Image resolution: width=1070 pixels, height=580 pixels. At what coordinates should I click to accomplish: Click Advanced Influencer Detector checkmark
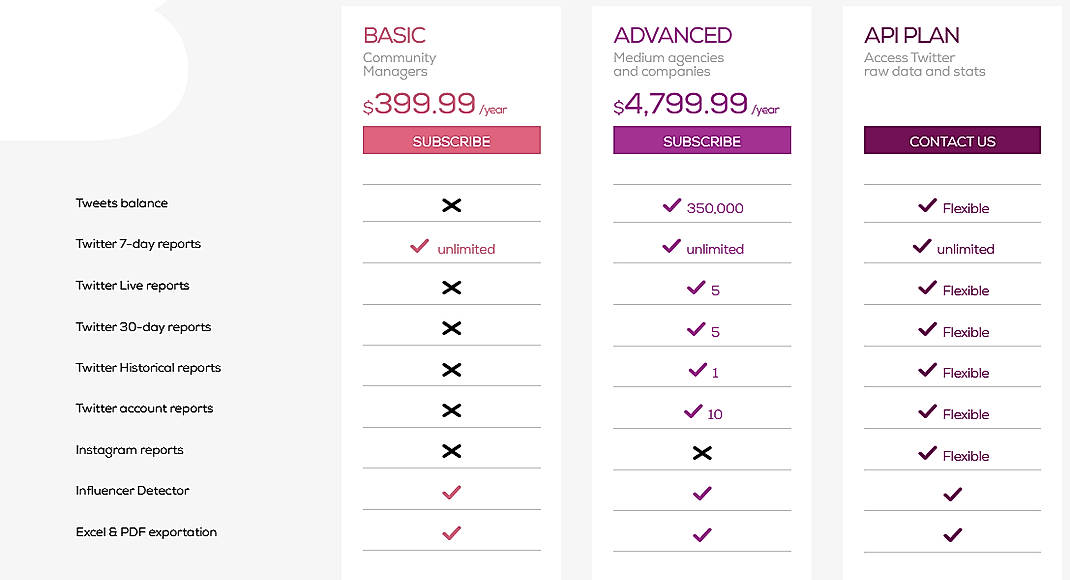coord(702,493)
